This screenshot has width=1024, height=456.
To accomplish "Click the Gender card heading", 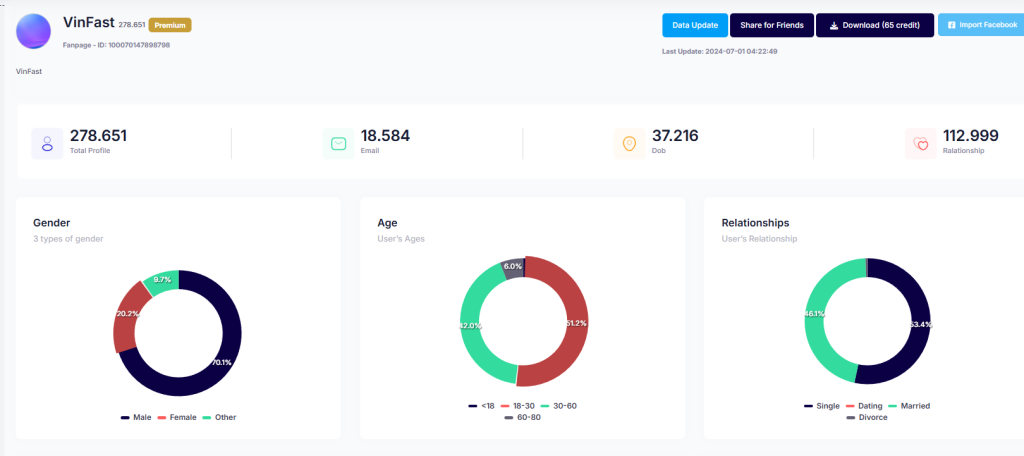I will [52, 223].
